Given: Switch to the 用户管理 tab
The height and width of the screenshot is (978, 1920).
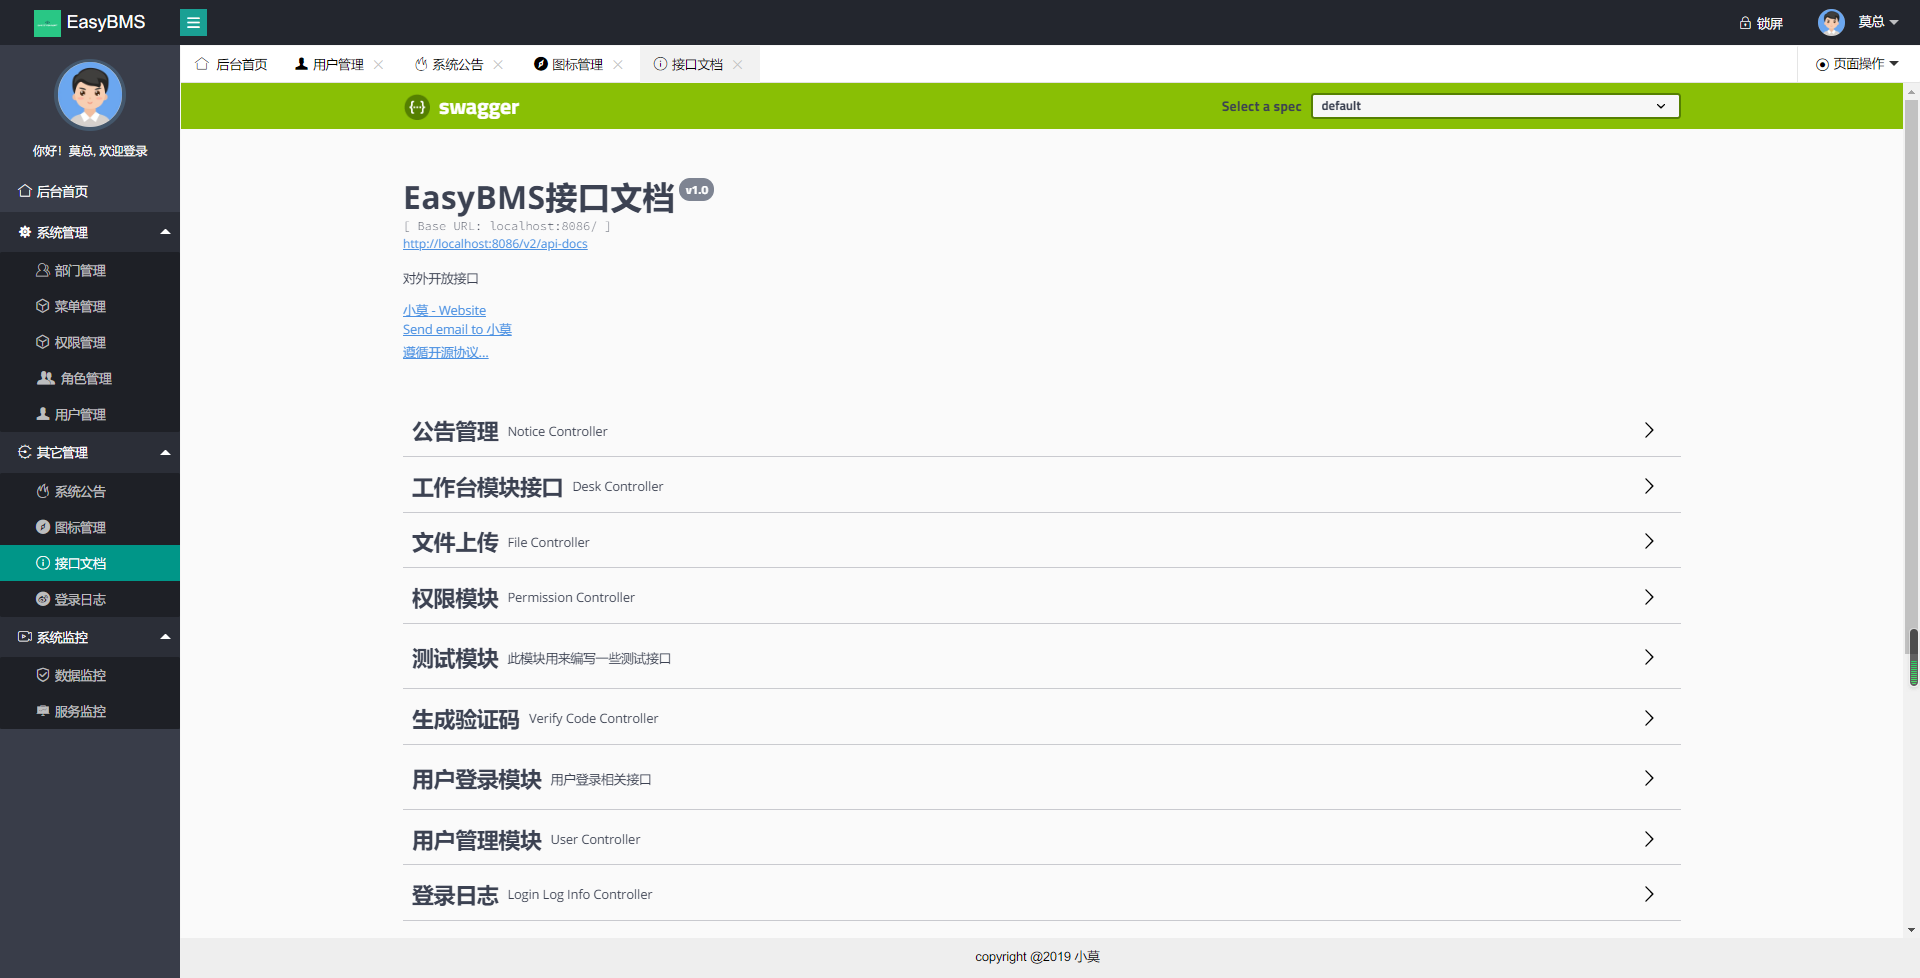Looking at the screenshot, I should (337, 65).
